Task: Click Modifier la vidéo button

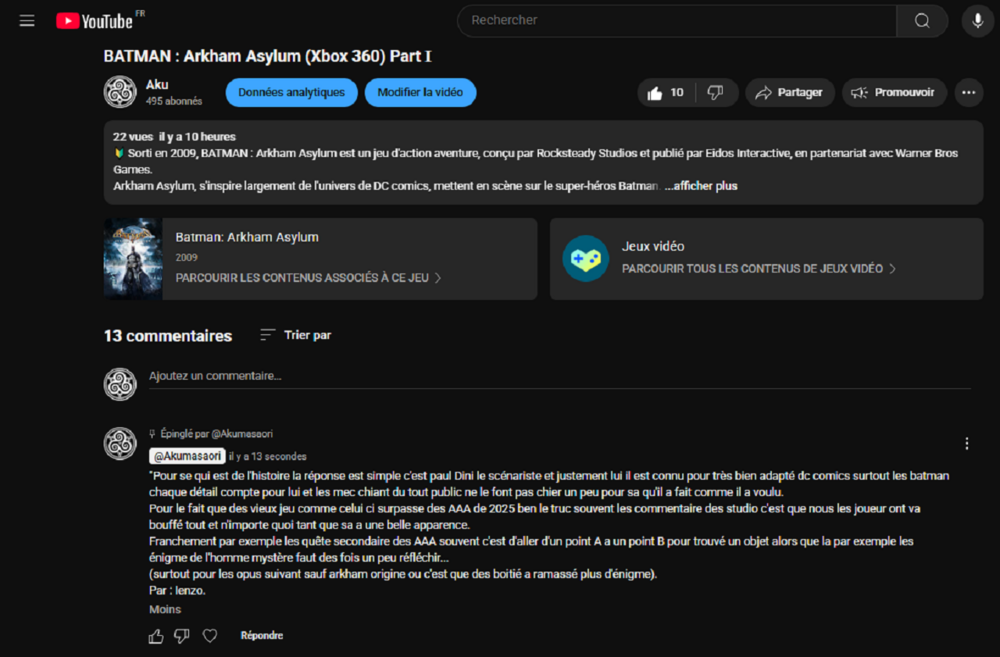Action: [x=420, y=93]
